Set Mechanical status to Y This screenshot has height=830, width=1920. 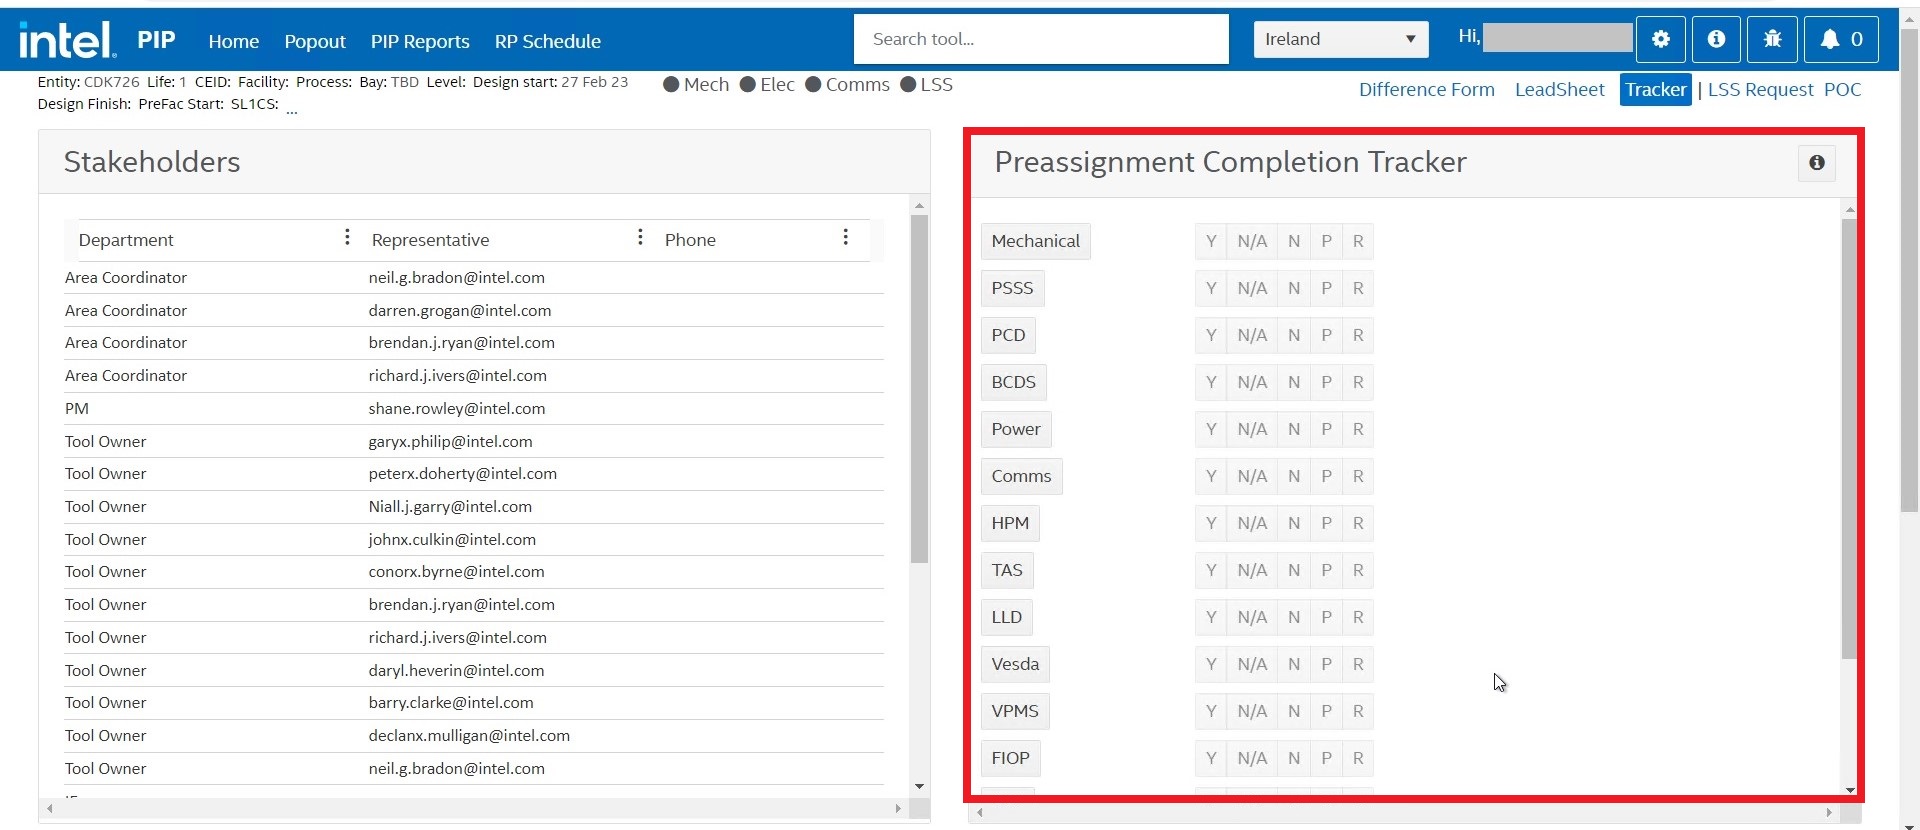coord(1210,241)
